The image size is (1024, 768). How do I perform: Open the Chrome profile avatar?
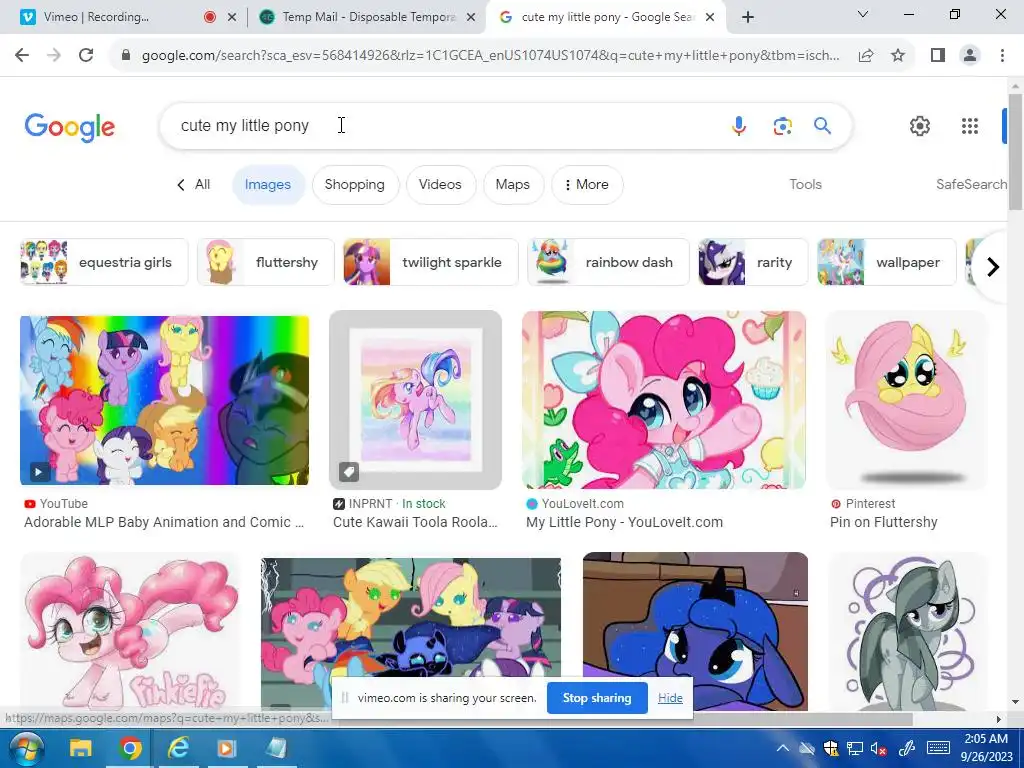[x=970, y=56]
